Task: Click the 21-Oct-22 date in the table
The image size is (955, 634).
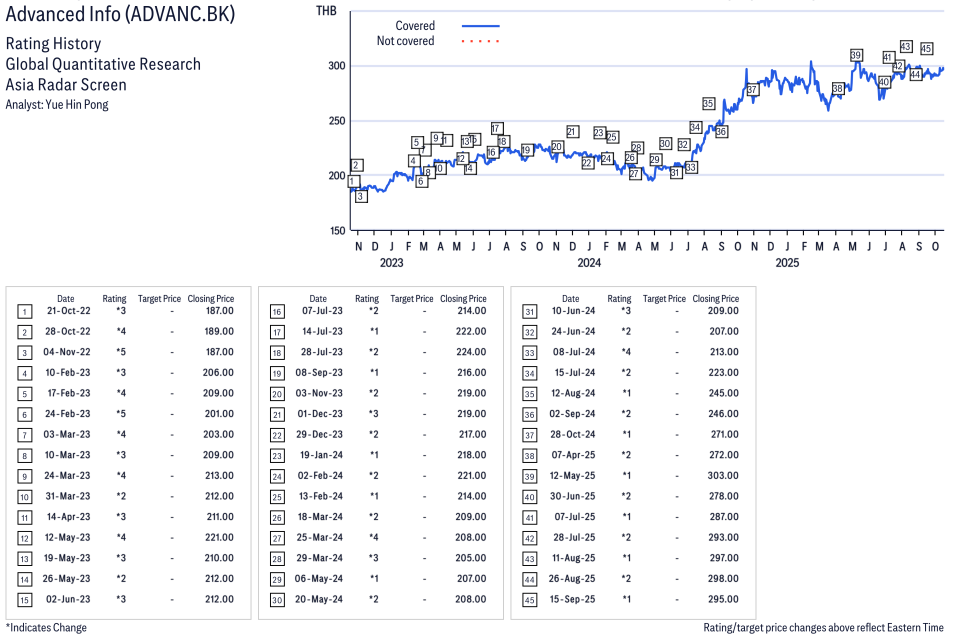Action: pyautogui.click(x=65, y=311)
